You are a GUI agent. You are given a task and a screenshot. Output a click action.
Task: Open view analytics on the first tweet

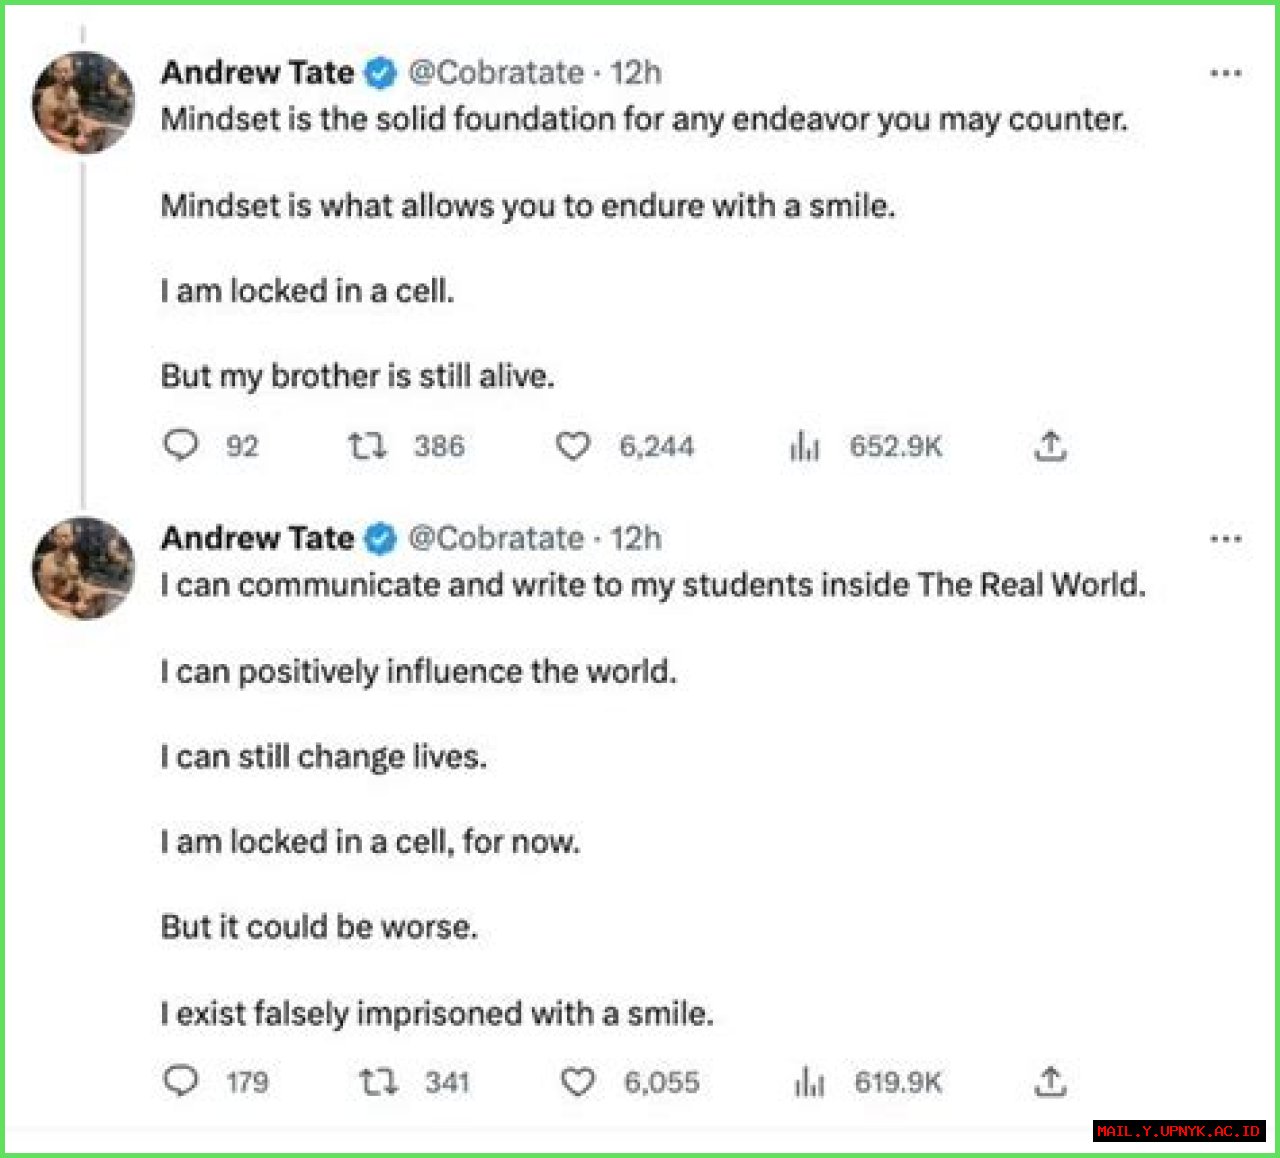click(x=803, y=447)
